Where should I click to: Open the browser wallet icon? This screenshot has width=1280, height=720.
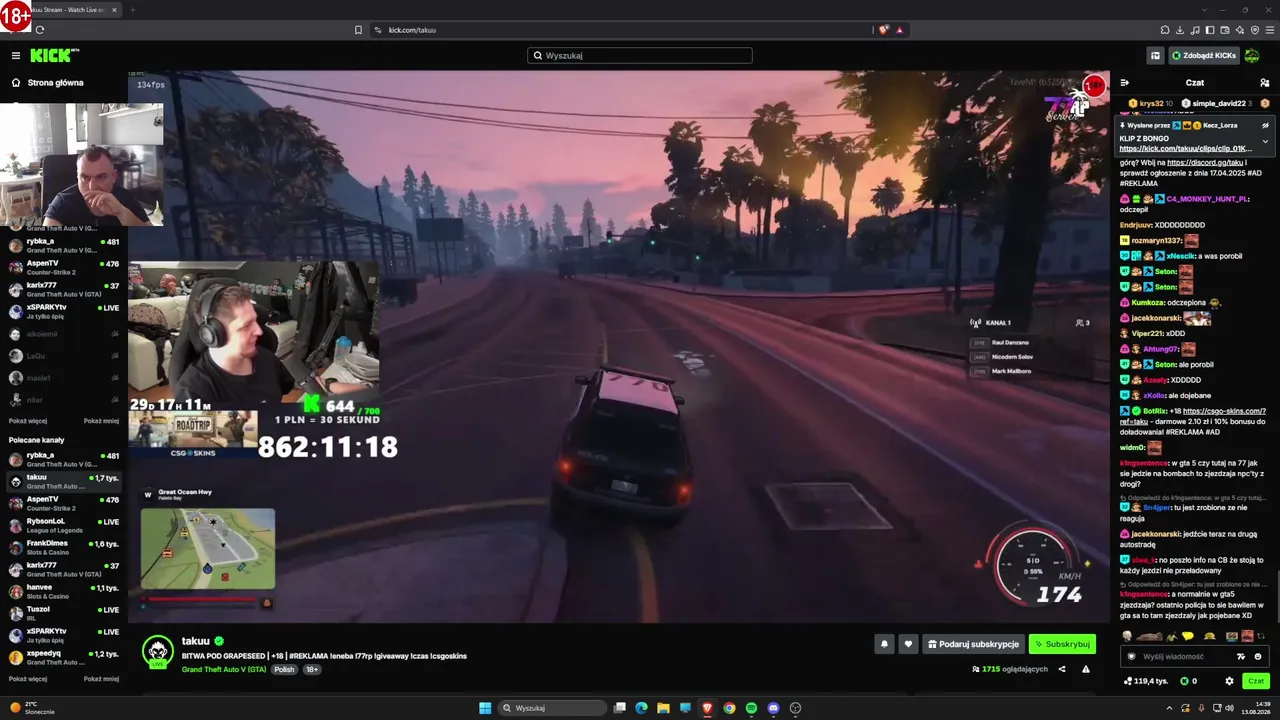coord(1225,30)
